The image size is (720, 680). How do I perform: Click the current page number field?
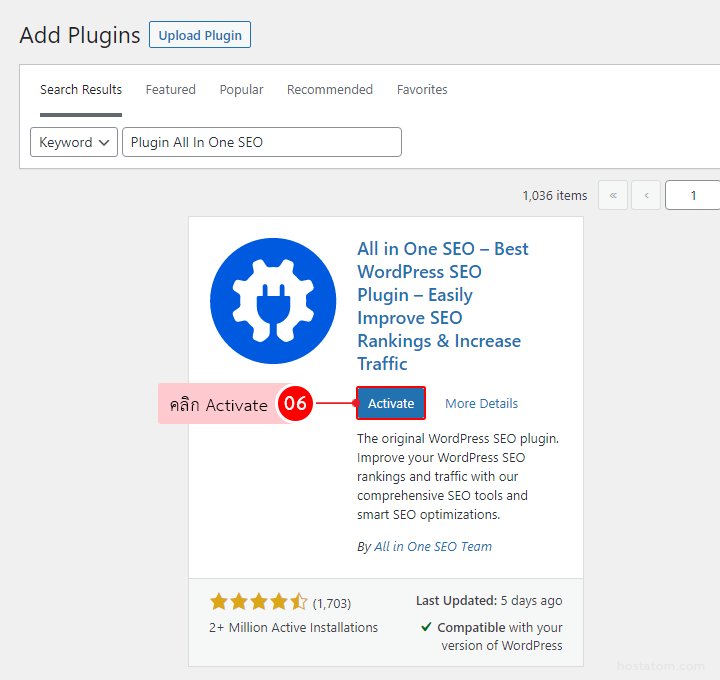point(693,195)
